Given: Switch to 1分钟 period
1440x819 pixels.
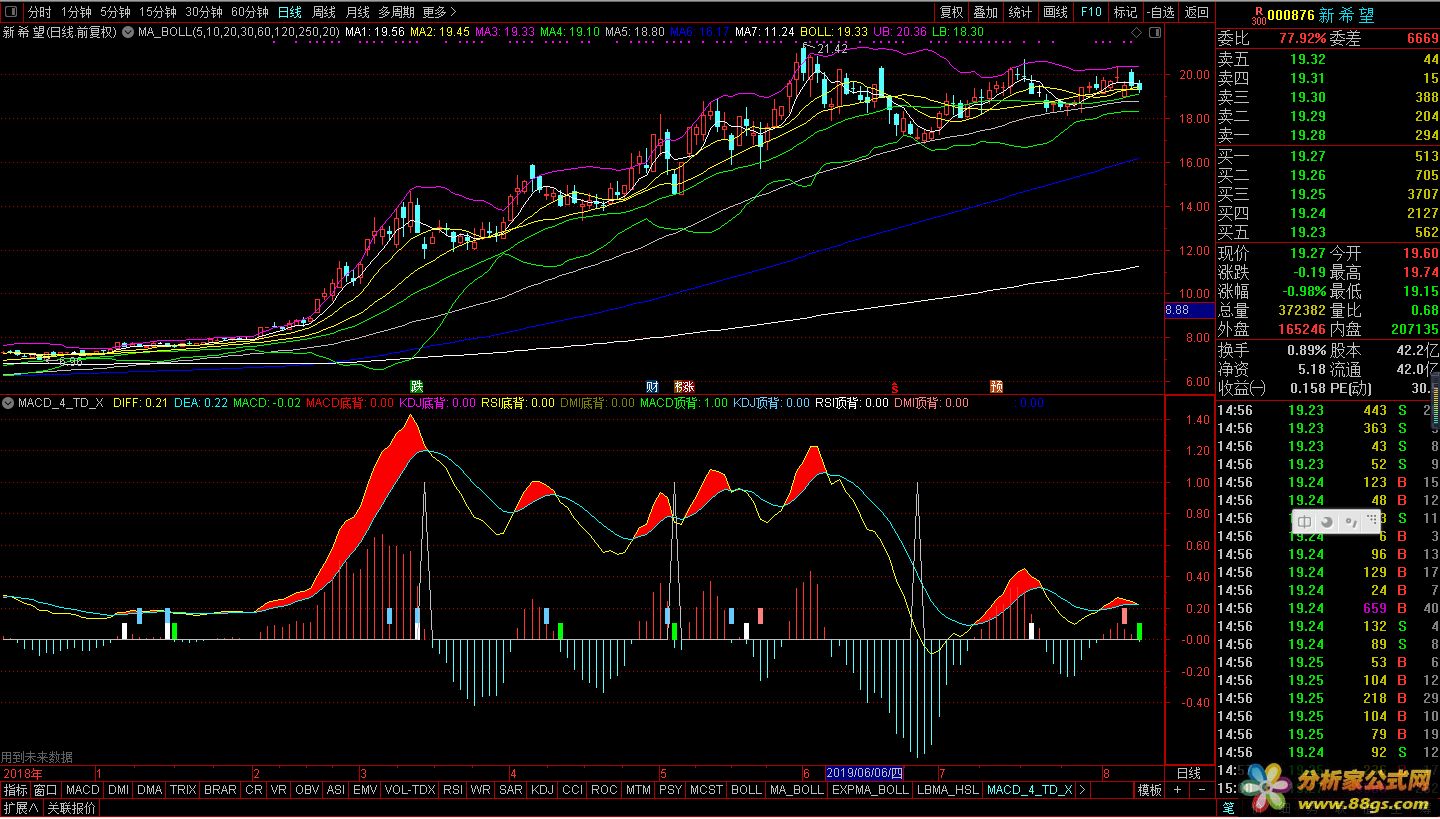Looking at the screenshot, I should click(76, 12).
